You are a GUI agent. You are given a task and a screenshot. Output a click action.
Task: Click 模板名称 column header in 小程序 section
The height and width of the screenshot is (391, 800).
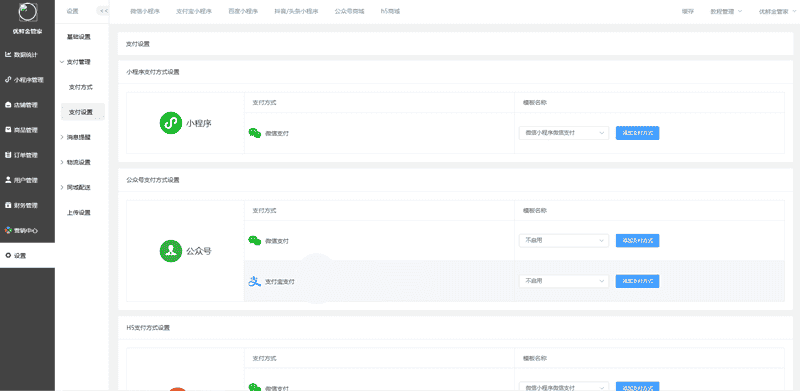[535, 103]
